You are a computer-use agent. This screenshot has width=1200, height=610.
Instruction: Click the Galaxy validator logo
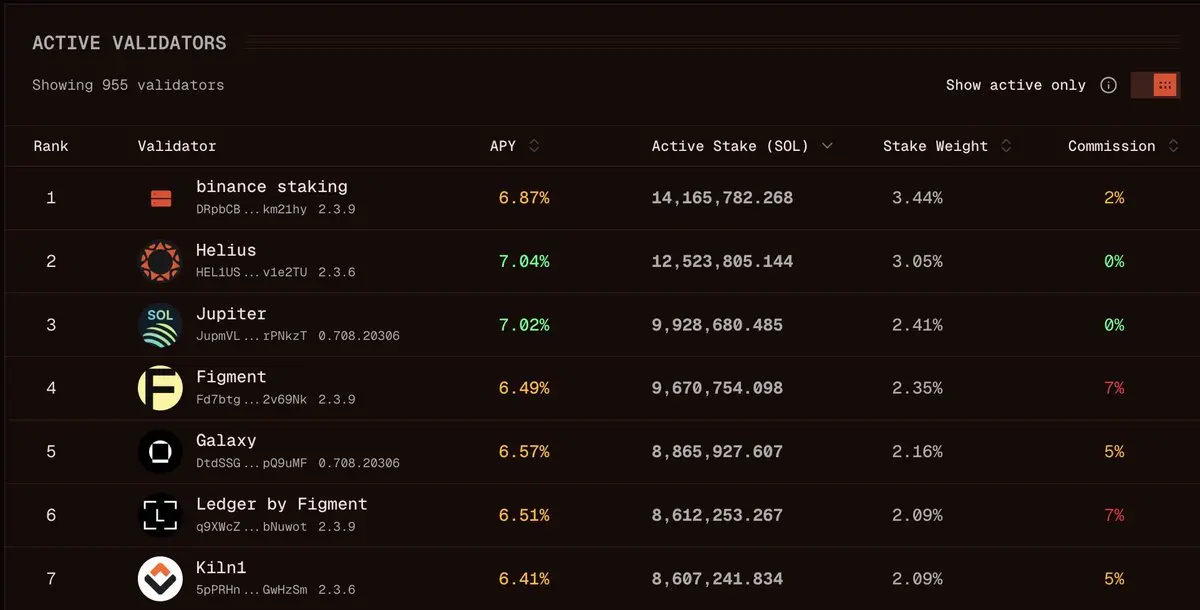pyautogui.click(x=160, y=452)
